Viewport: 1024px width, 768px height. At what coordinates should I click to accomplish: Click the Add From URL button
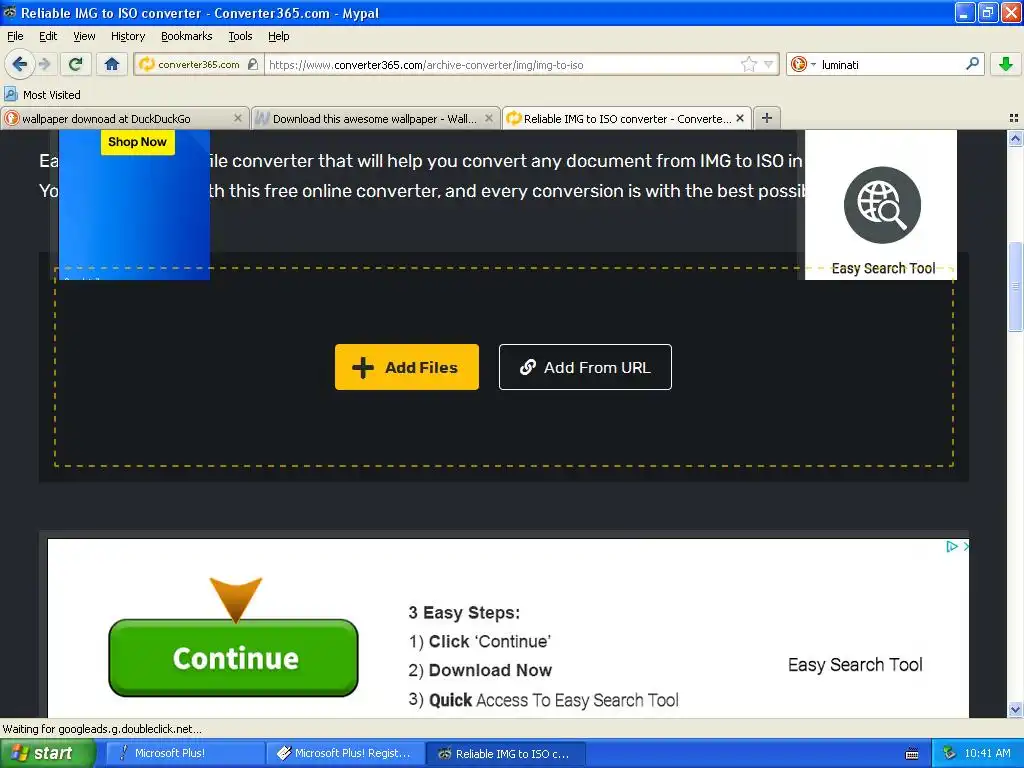tap(585, 367)
